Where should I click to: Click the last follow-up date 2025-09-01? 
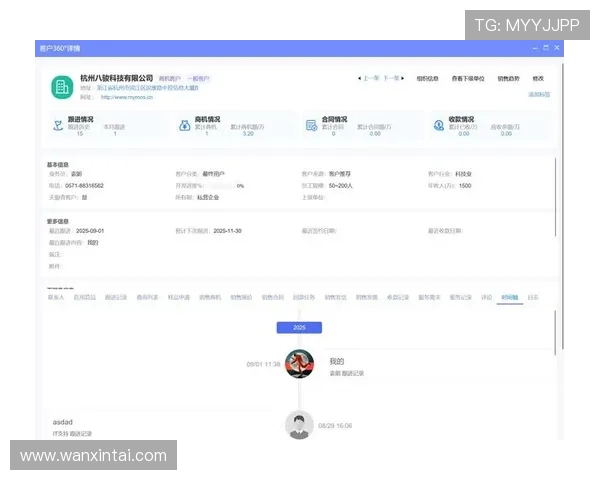coord(90,231)
